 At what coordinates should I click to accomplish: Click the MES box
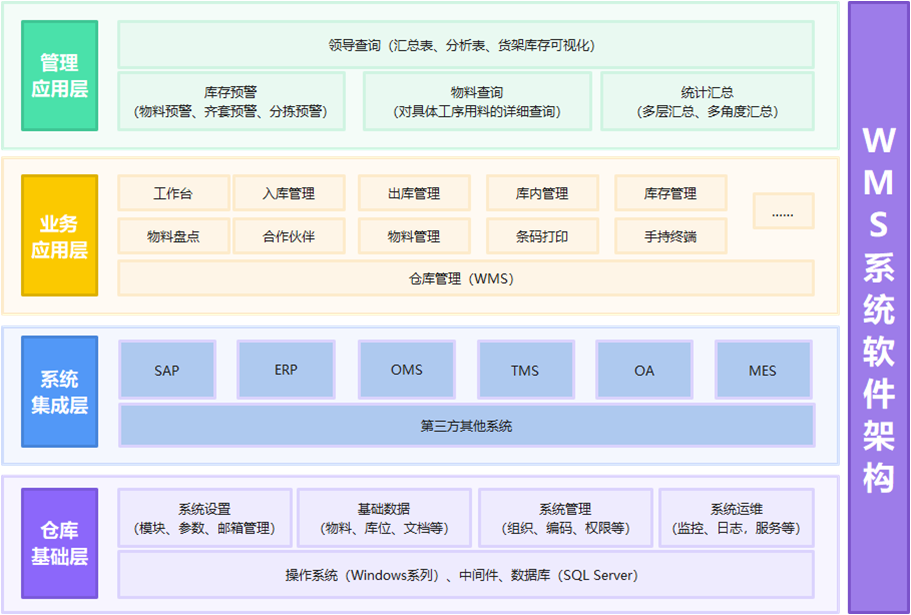click(x=763, y=370)
